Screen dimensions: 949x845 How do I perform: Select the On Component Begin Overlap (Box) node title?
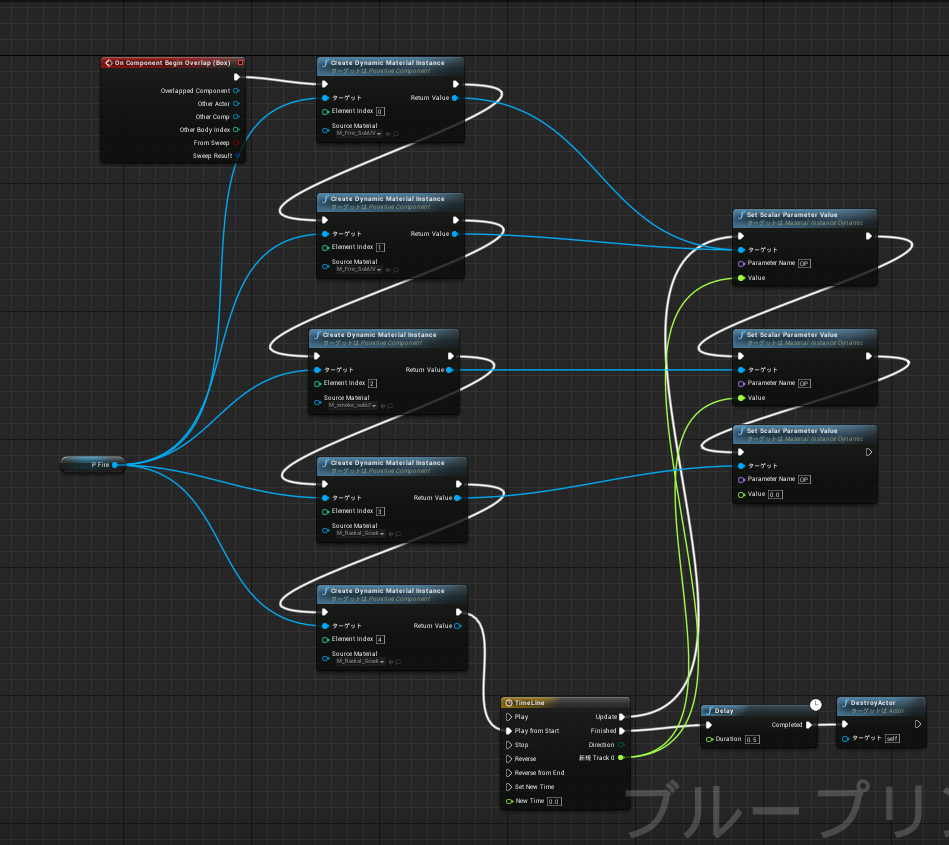[172, 62]
